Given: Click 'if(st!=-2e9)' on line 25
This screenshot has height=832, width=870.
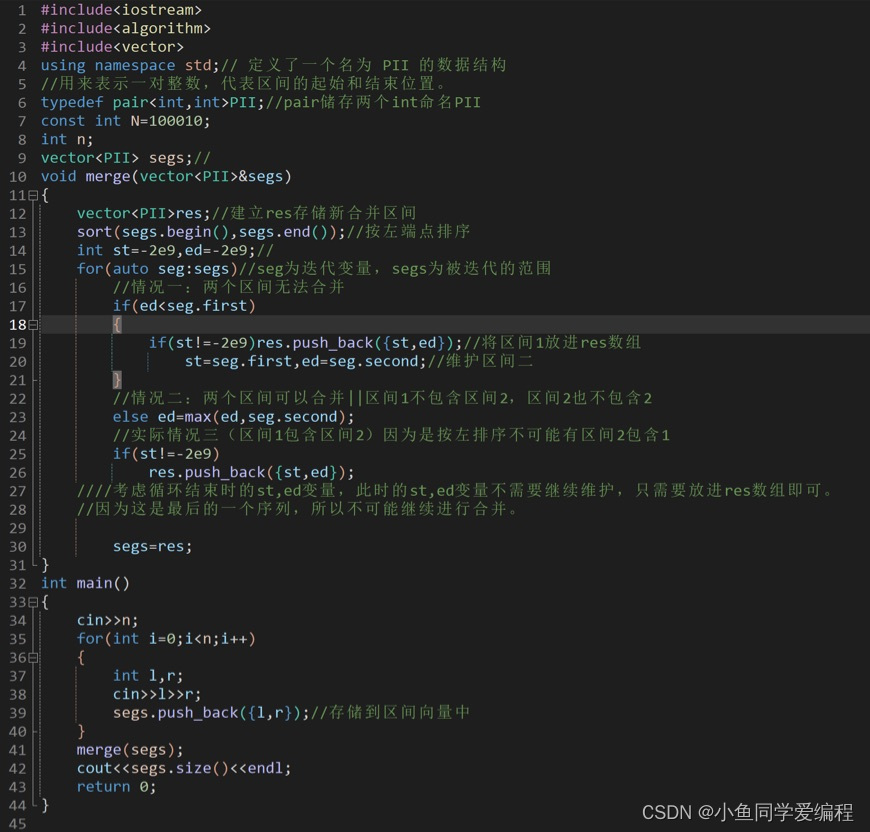Looking at the screenshot, I should point(166,454).
